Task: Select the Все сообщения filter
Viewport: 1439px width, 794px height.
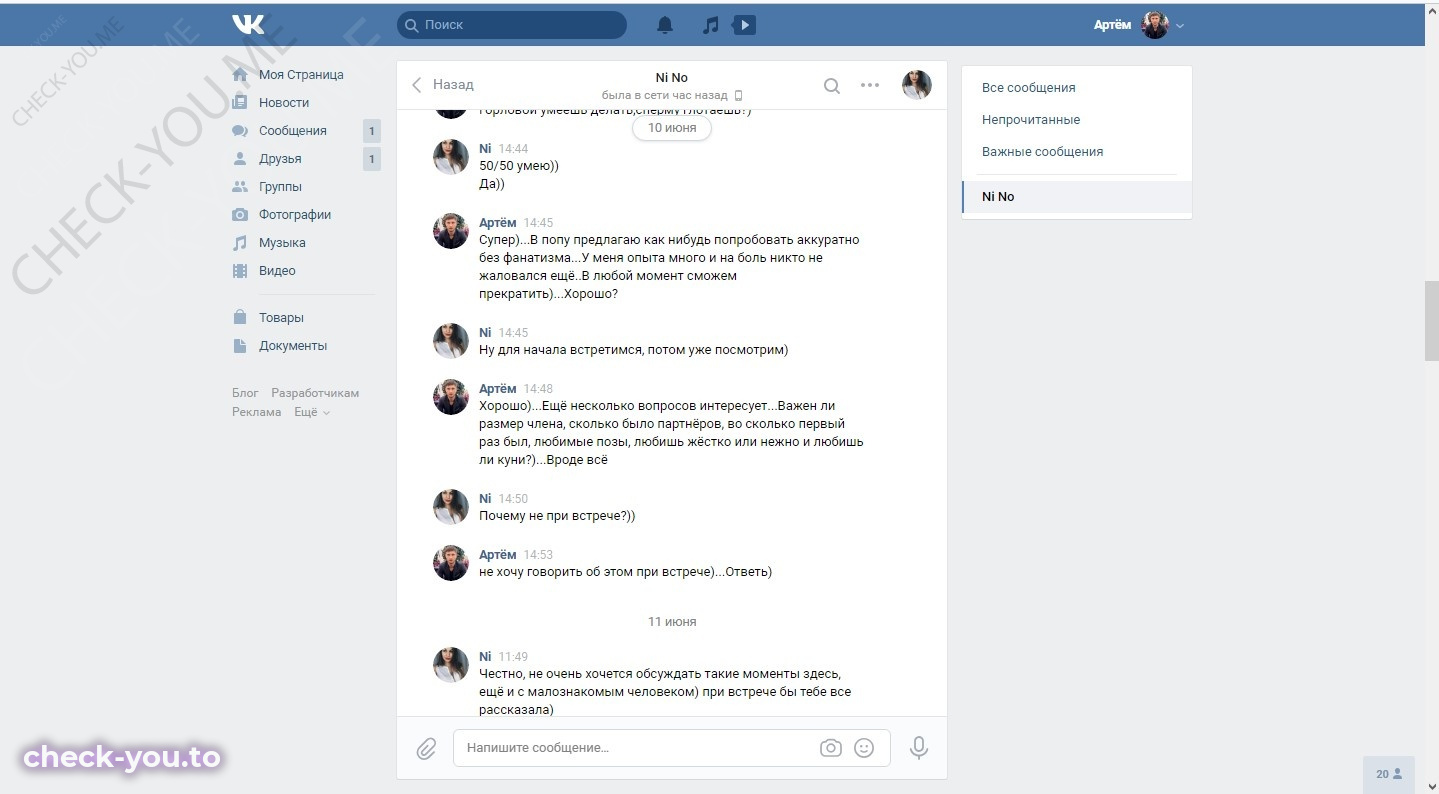Action: (1076, 88)
